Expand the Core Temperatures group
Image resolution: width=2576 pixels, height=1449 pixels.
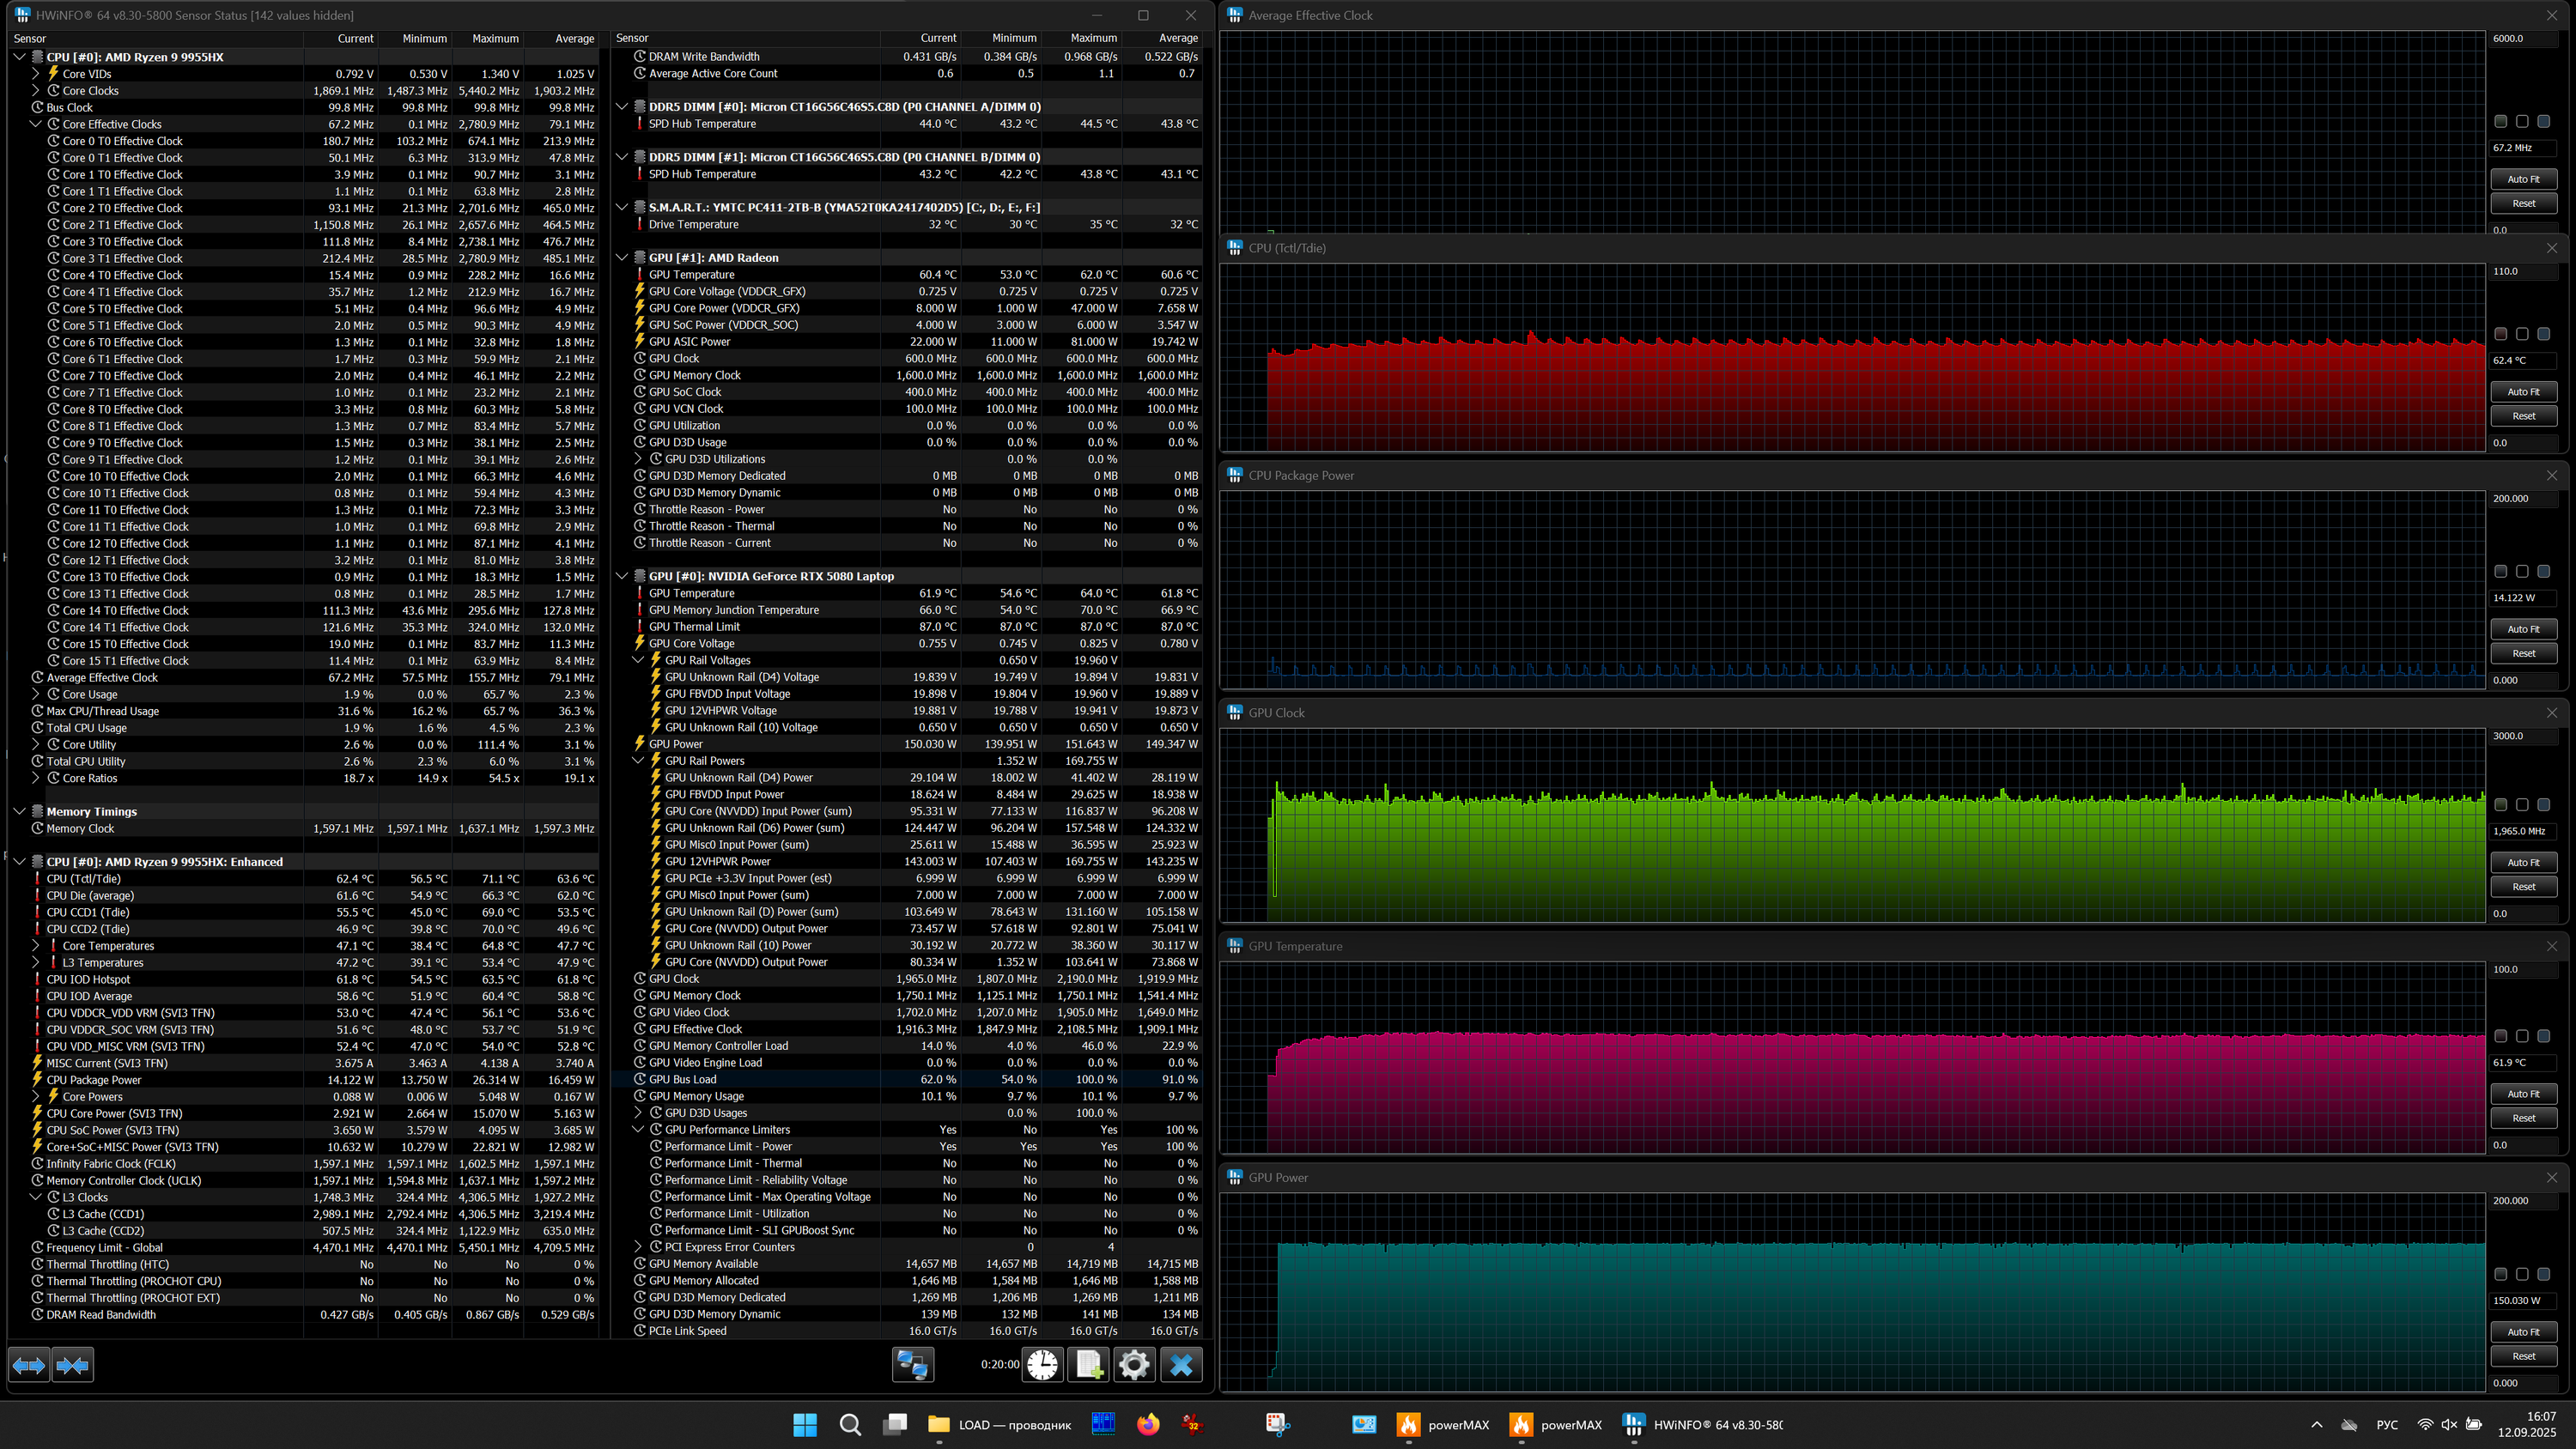[x=36, y=946]
